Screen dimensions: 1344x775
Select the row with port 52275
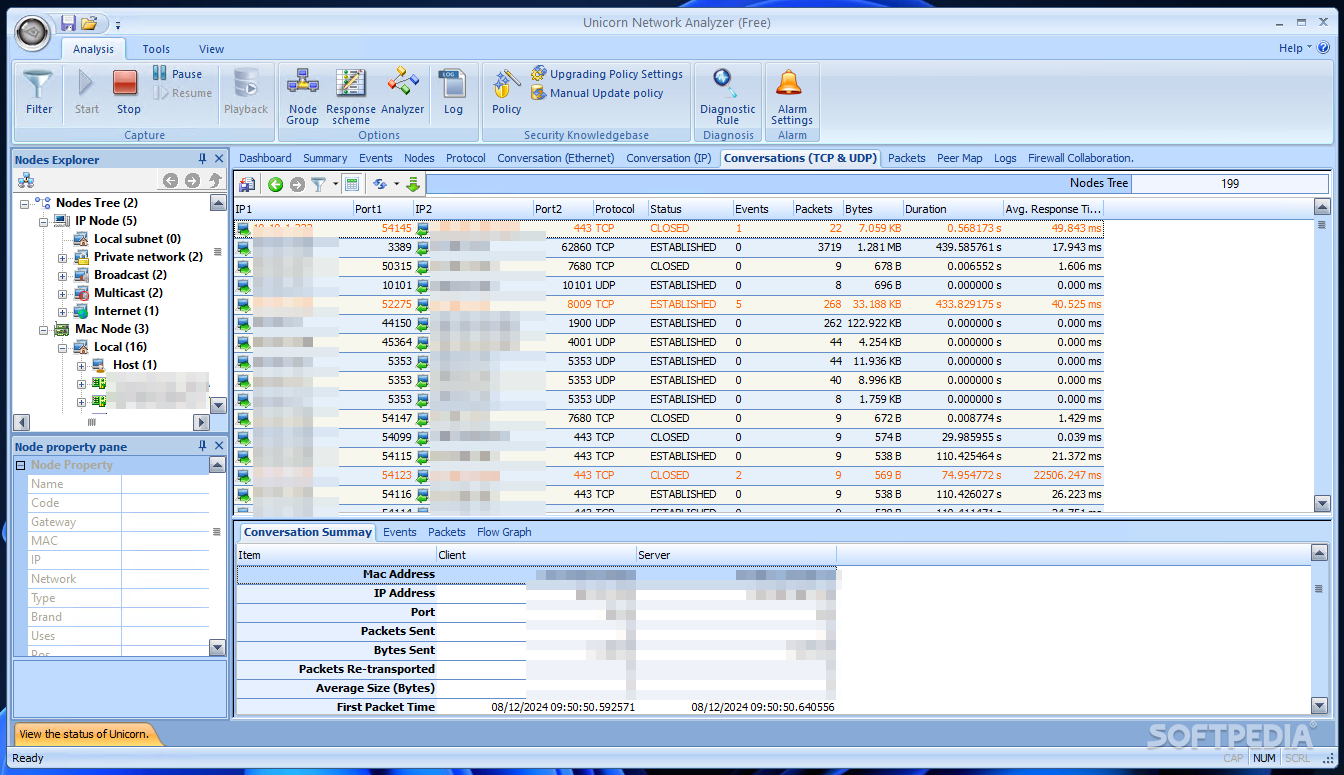[x=669, y=304]
